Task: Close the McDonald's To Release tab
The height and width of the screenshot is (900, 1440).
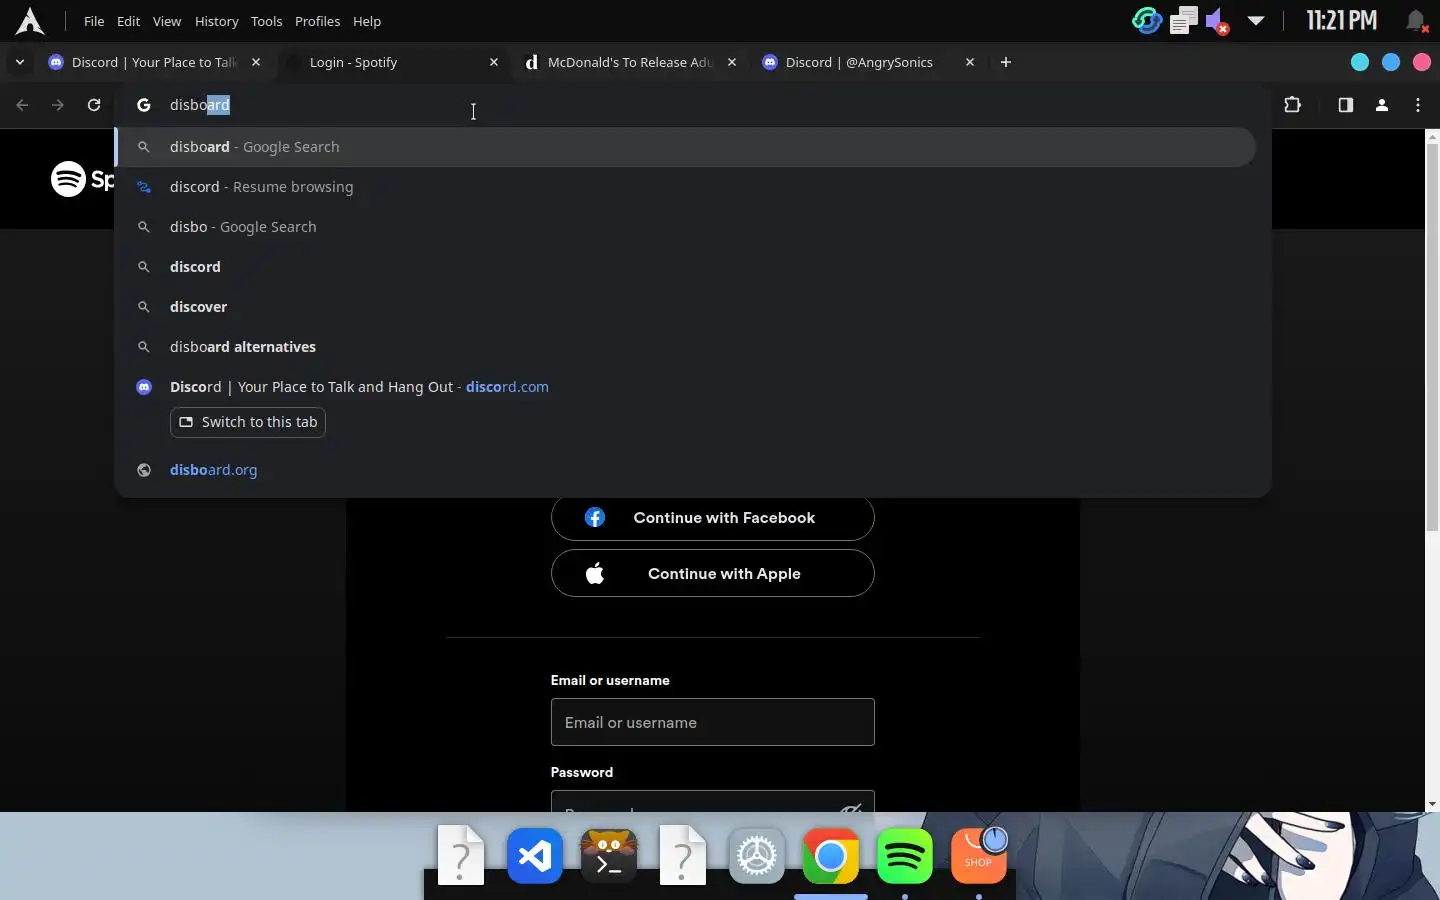Action: coord(732,62)
